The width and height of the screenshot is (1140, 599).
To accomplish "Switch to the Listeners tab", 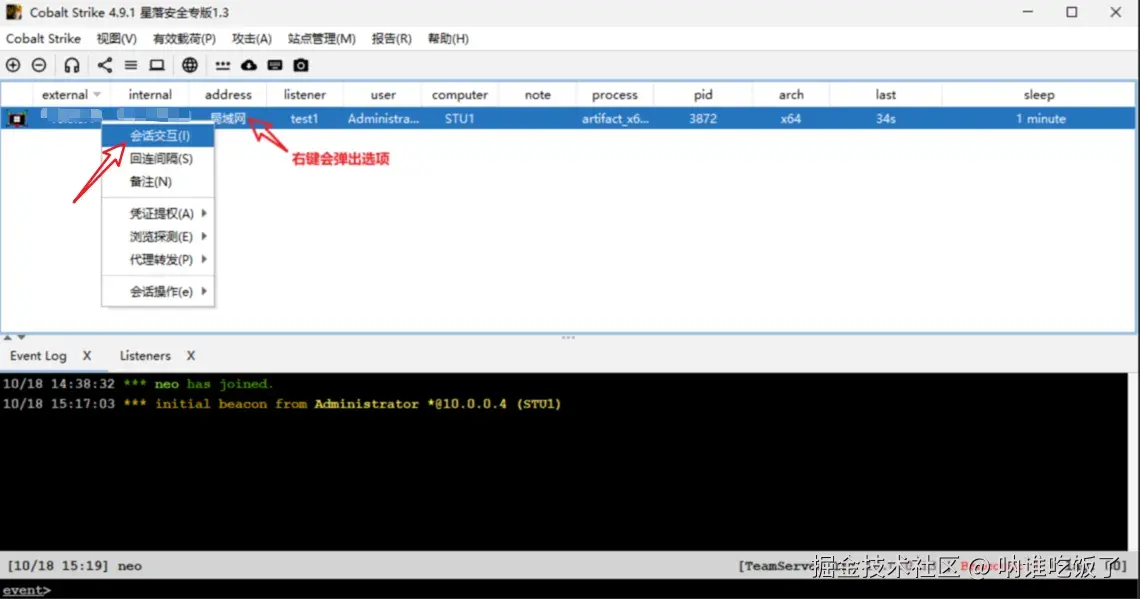I will point(145,355).
